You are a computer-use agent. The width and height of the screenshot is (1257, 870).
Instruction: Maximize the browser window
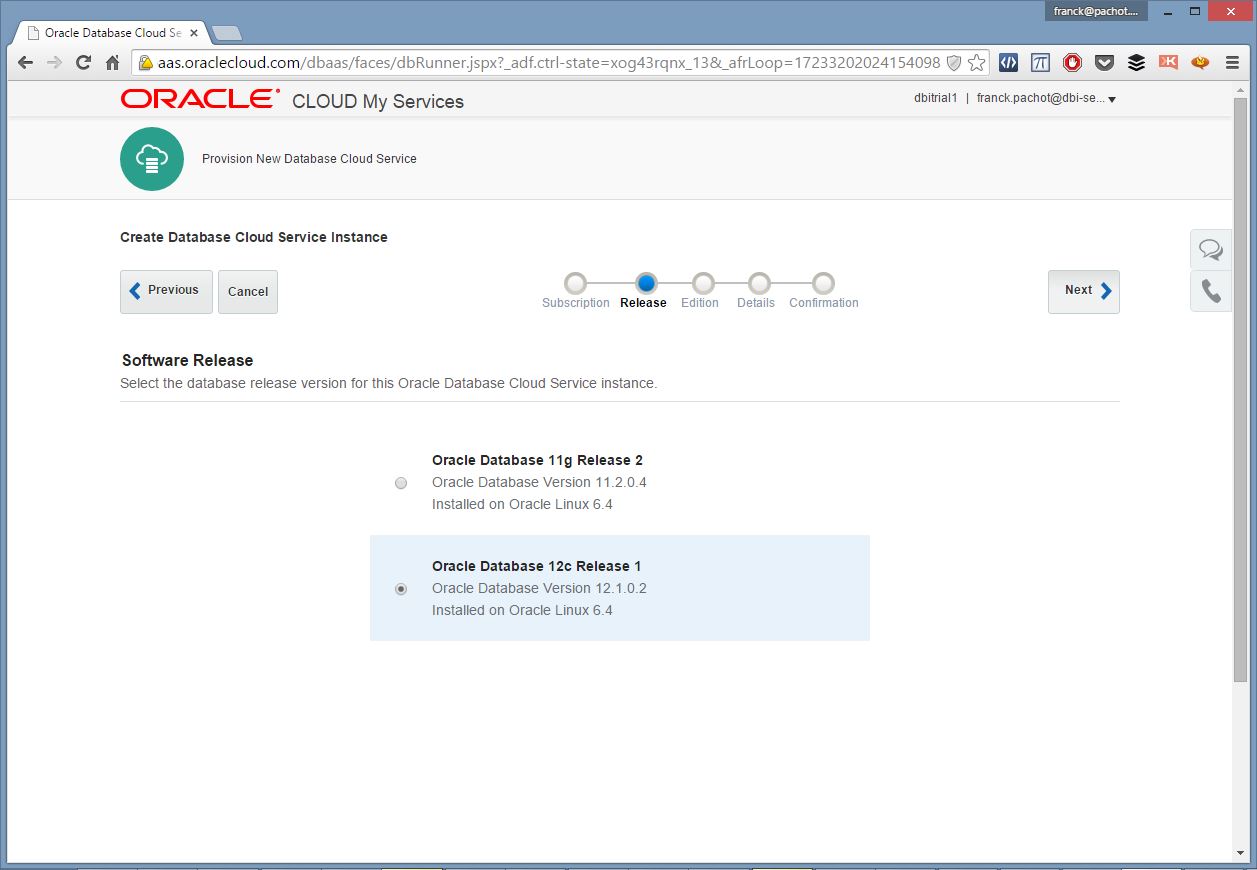coord(1196,11)
